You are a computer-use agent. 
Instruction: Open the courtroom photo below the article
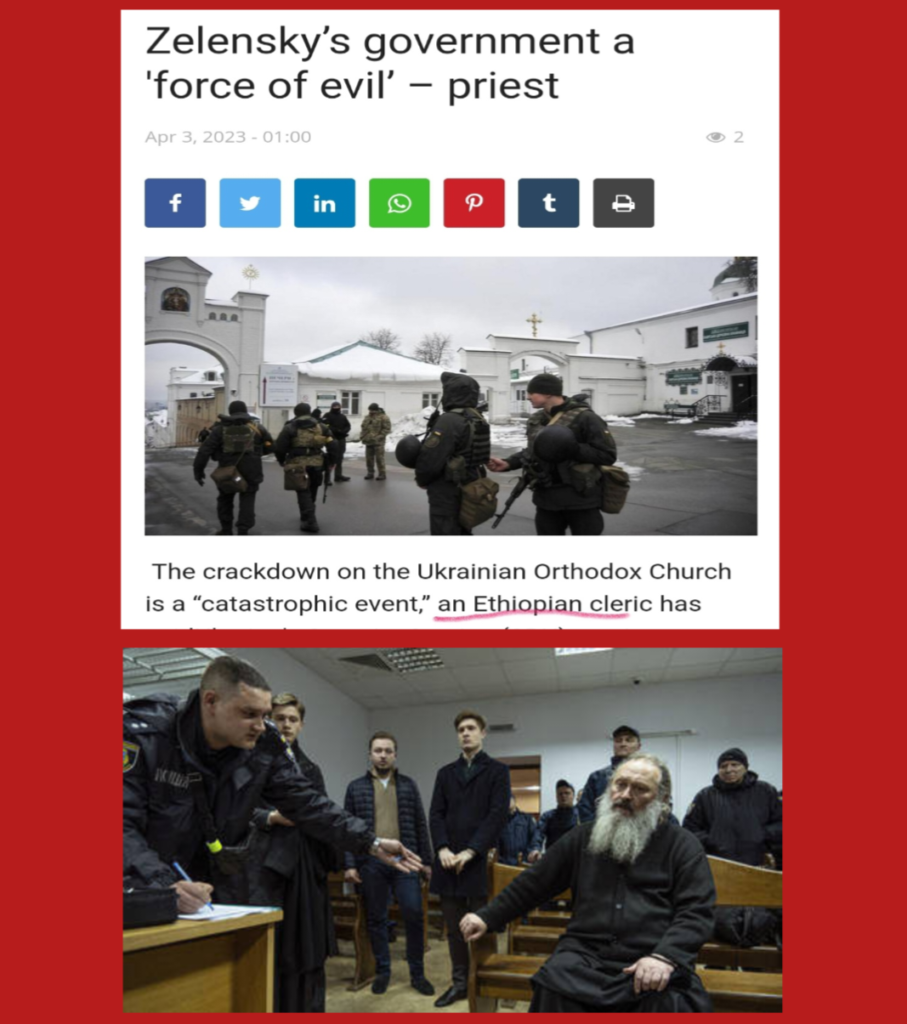[453, 830]
